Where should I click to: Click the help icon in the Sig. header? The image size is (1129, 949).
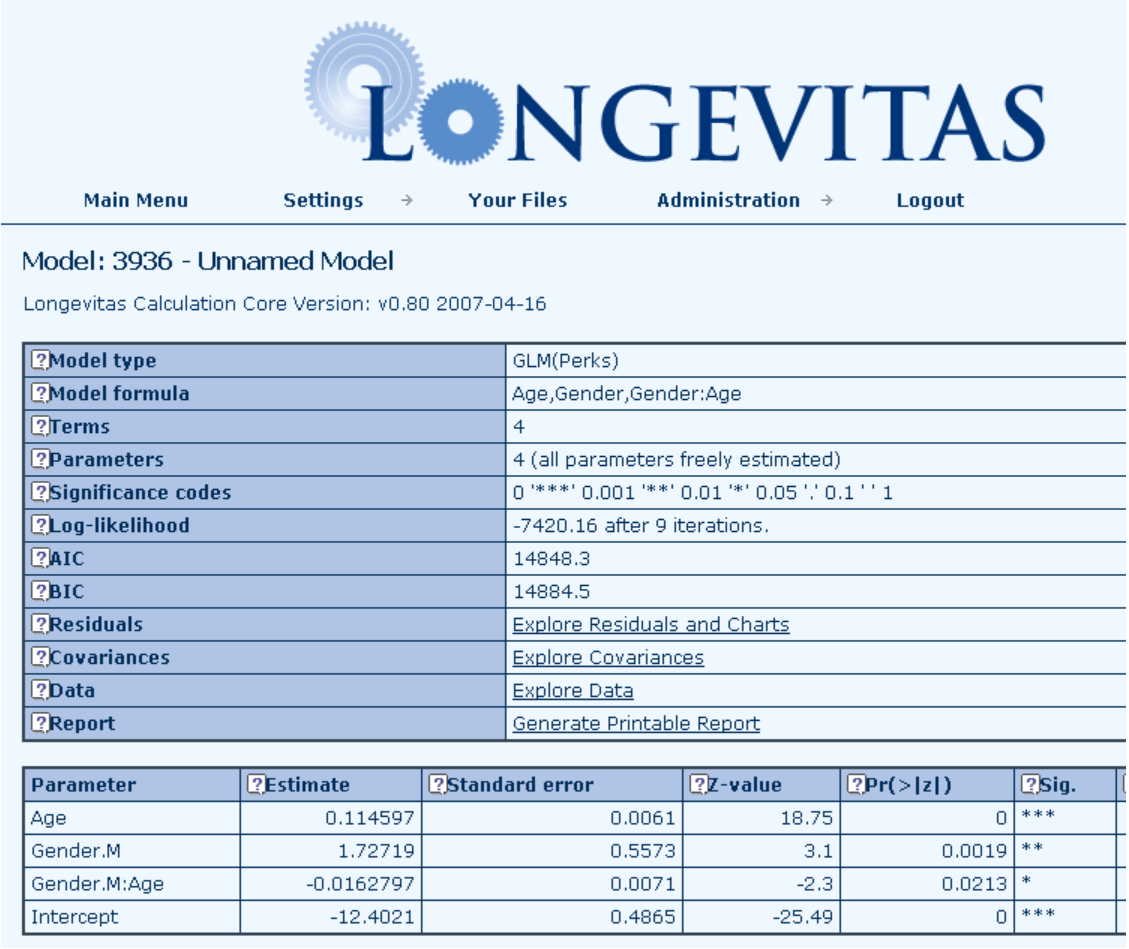pos(1030,784)
